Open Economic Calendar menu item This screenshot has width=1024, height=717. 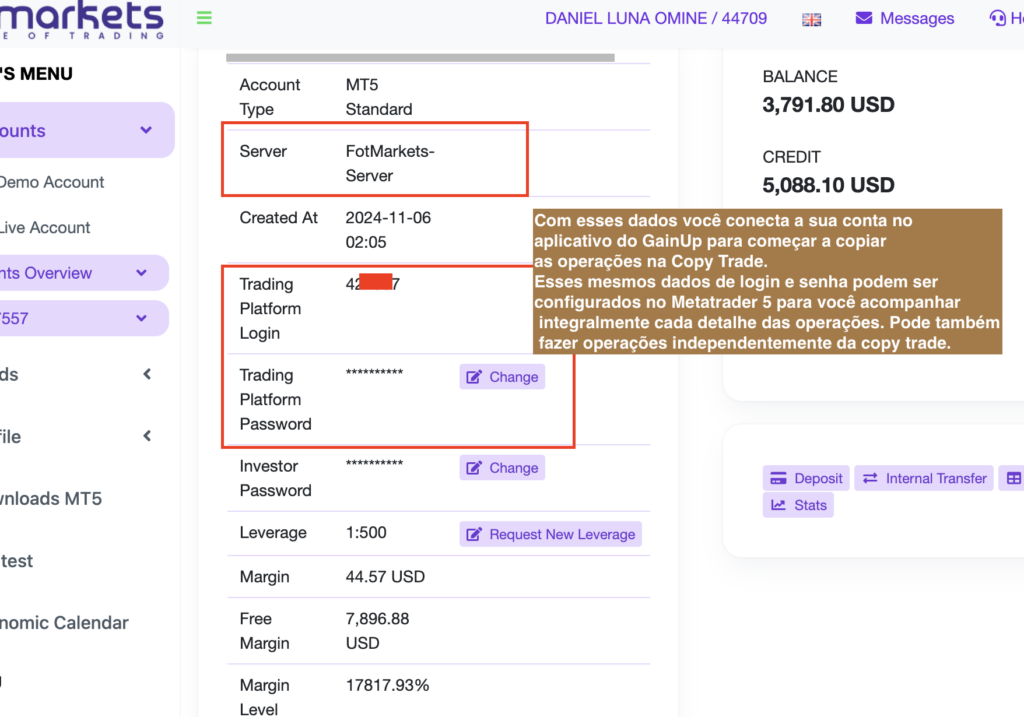64,623
